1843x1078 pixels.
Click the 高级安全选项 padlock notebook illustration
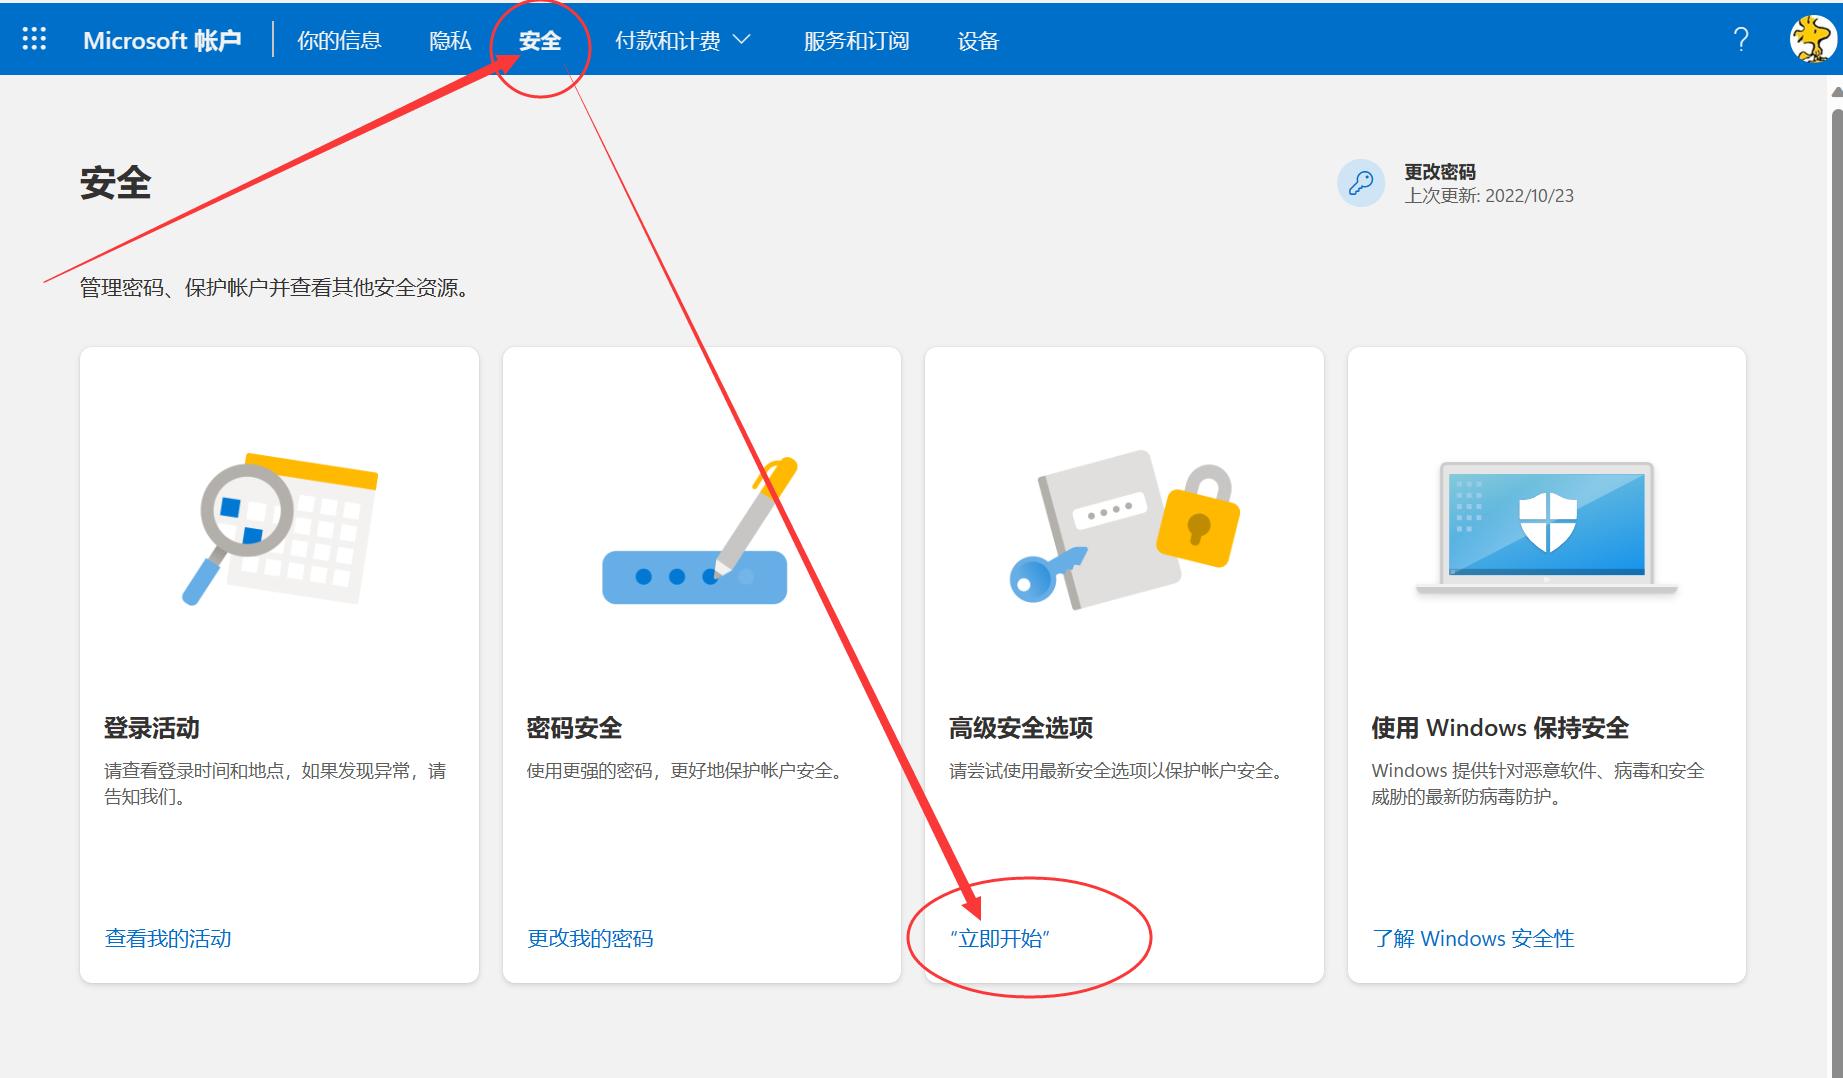(x=1124, y=530)
